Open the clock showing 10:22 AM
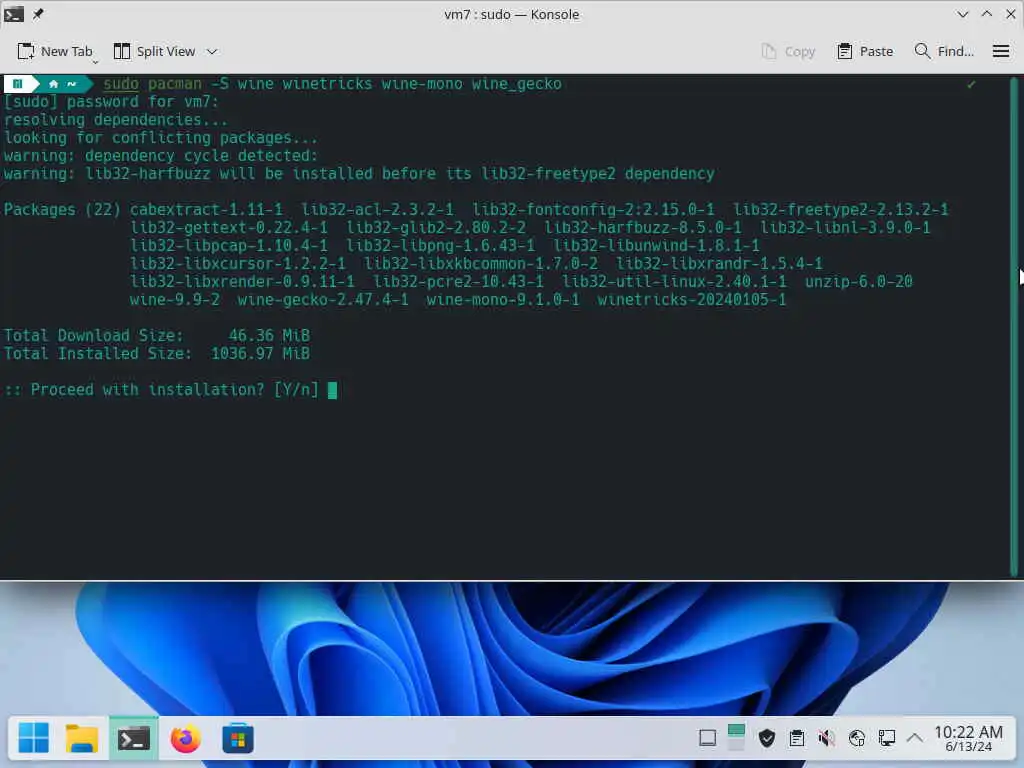The width and height of the screenshot is (1024, 768). pyautogui.click(x=968, y=739)
